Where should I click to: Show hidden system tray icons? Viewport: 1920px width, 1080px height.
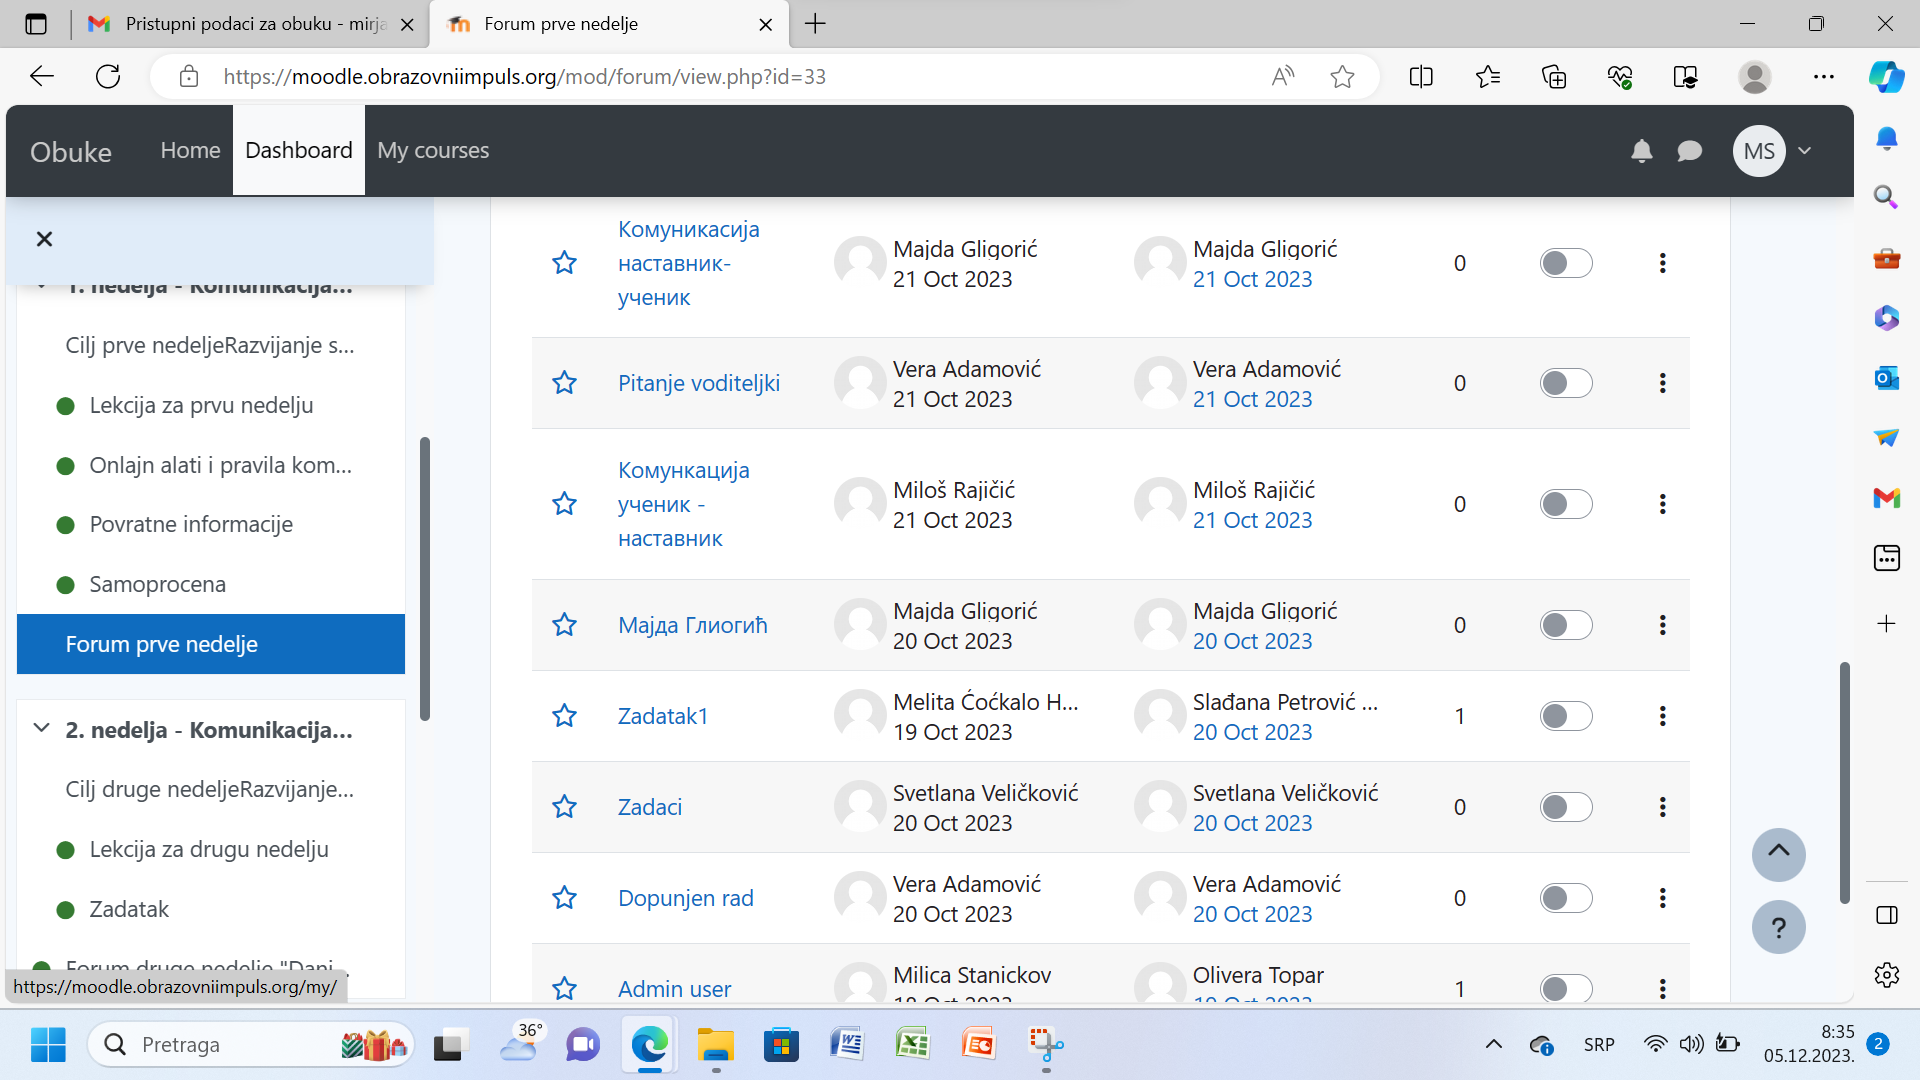coord(1493,1044)
